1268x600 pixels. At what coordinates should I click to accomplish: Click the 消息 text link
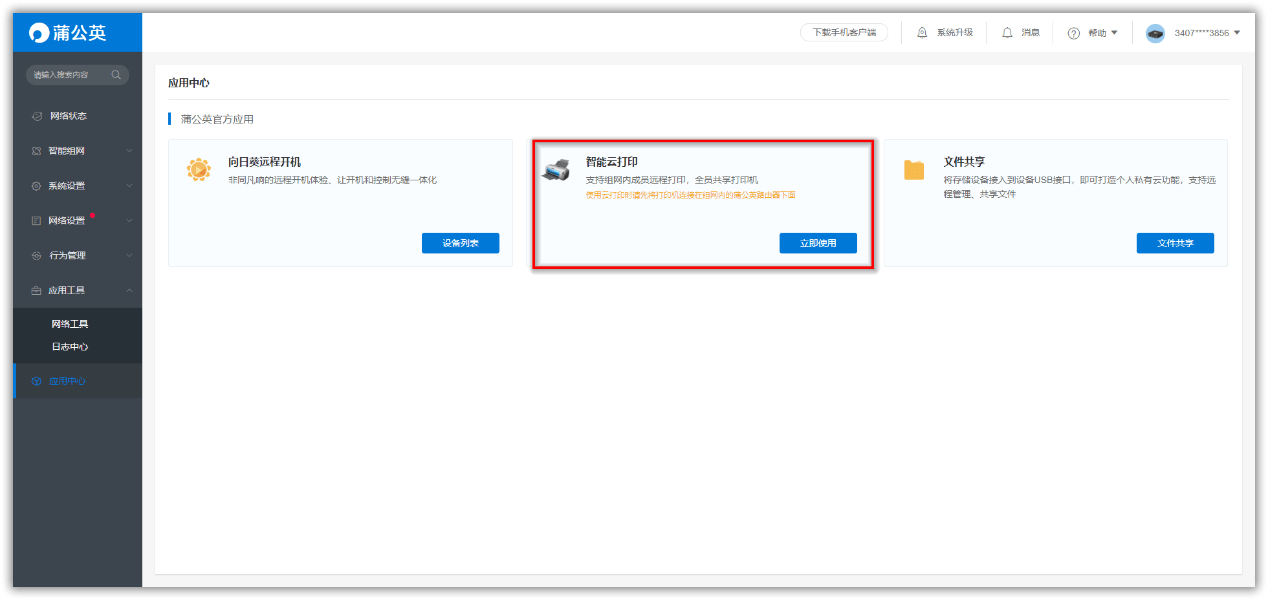click(x=1030, y=33)
